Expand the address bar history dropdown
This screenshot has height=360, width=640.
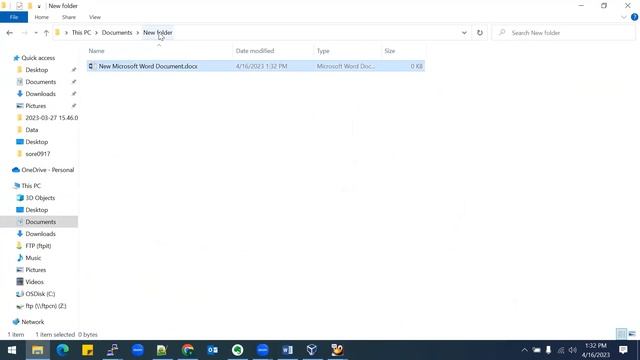pyautogui.click(x=464, y=33)
